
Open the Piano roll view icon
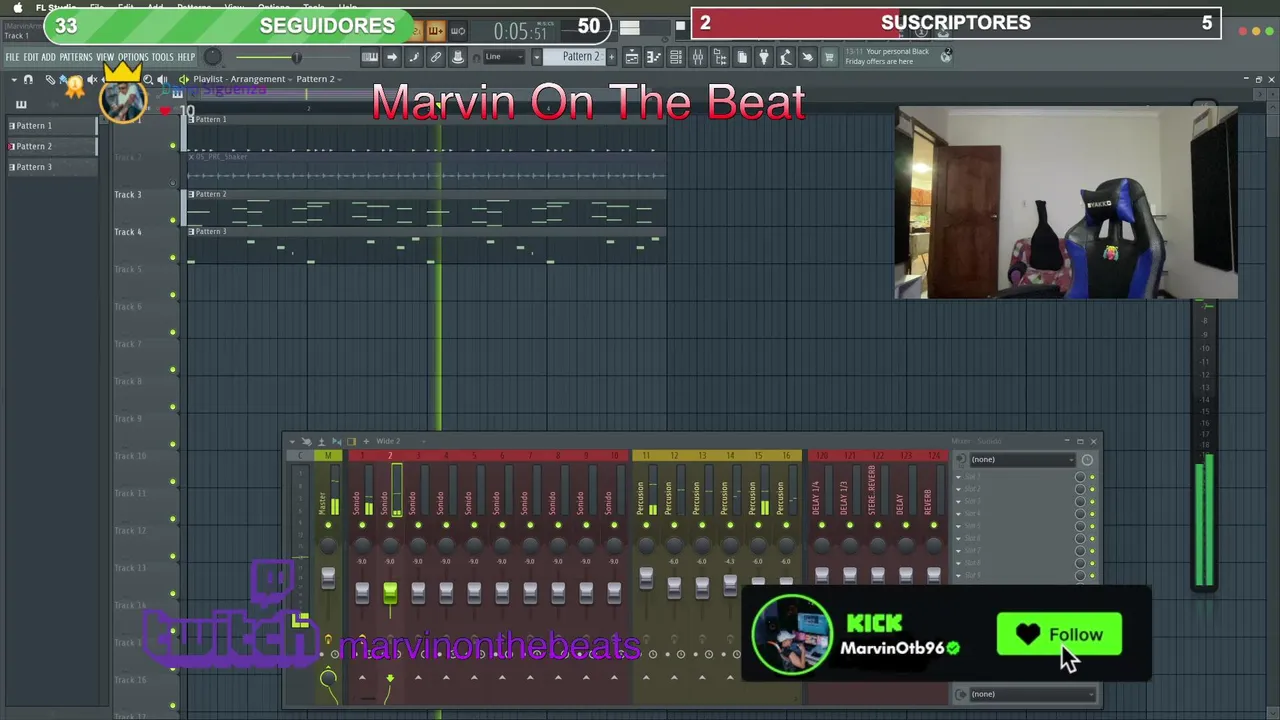tap(653, 57)
